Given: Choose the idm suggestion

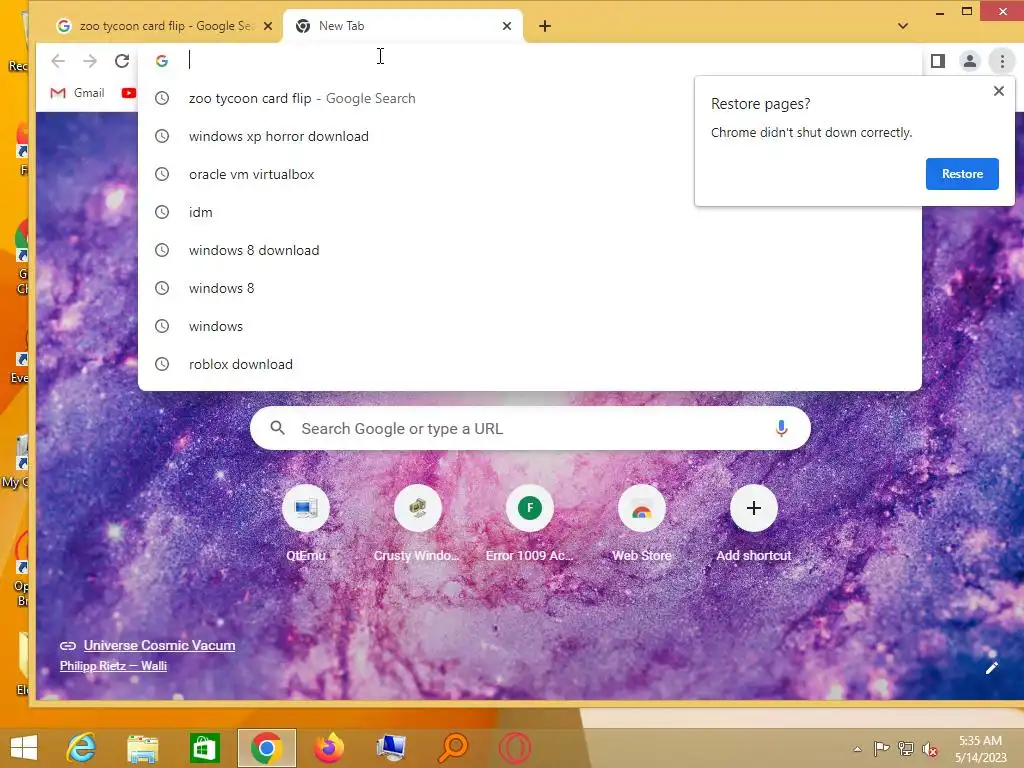Looking at the screenshot, I should coord(530,212).
